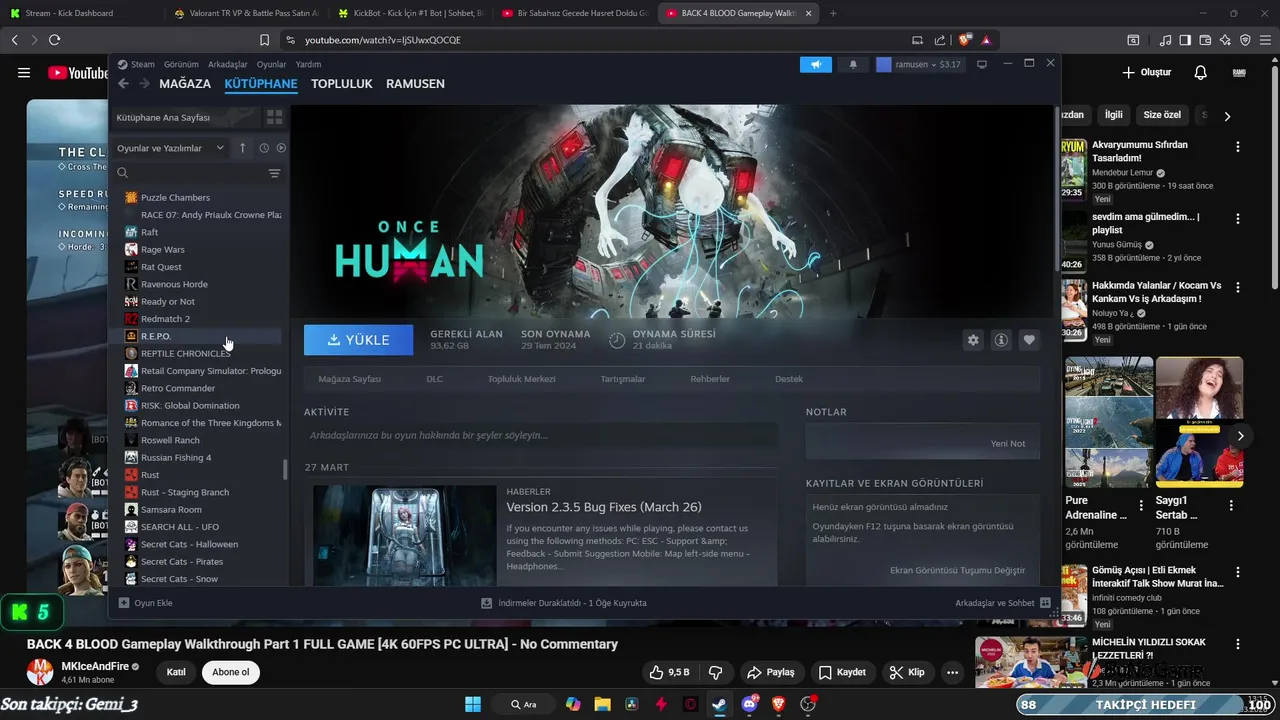Open Görünüm menu in Steam
The image size is (1280, 720).
click(x=181, y=64)
